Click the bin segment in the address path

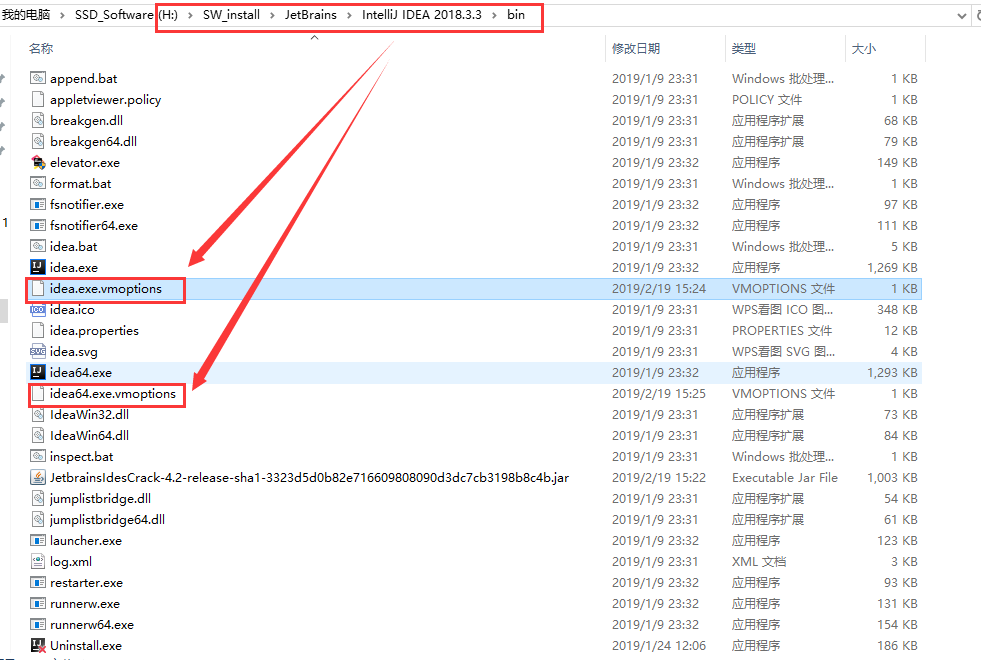[516, 14]
